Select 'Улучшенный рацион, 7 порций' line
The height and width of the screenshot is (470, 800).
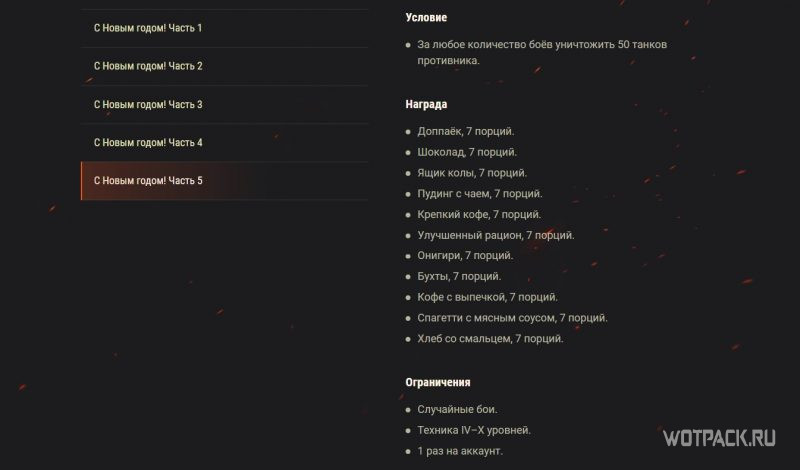(x=496, y=235)
